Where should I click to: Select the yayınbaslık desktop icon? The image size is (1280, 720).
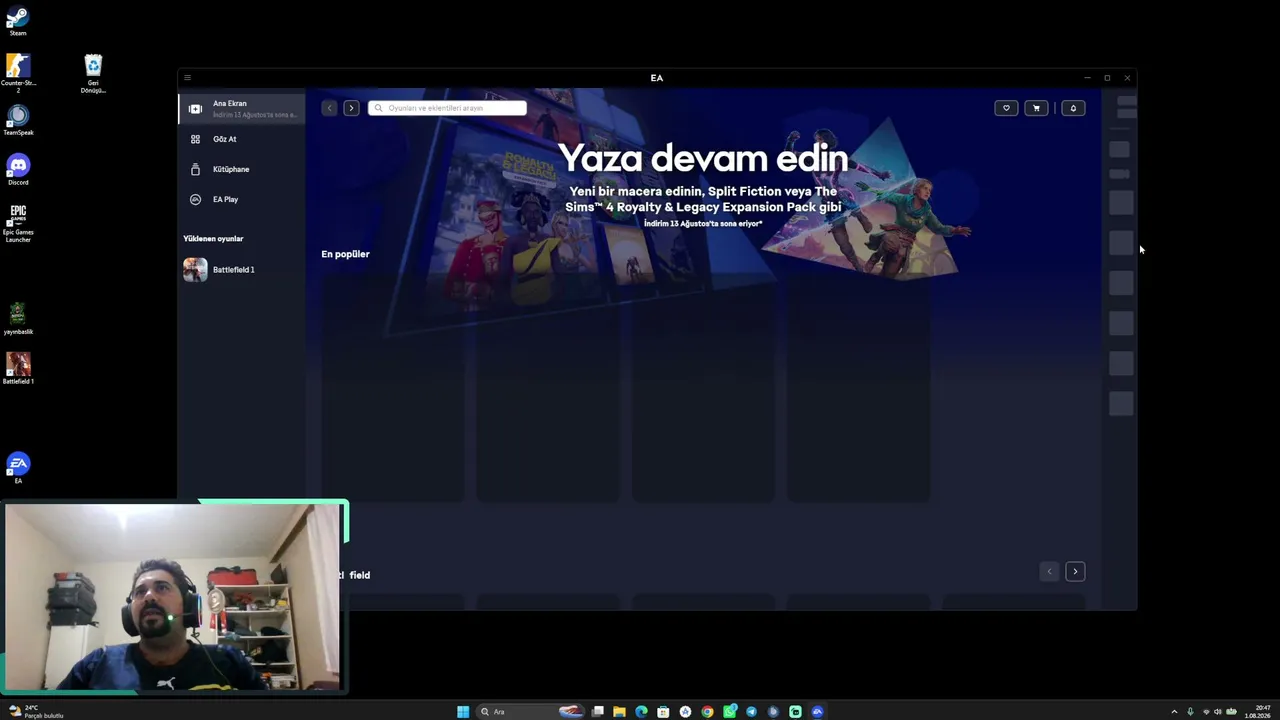point(18,318)
